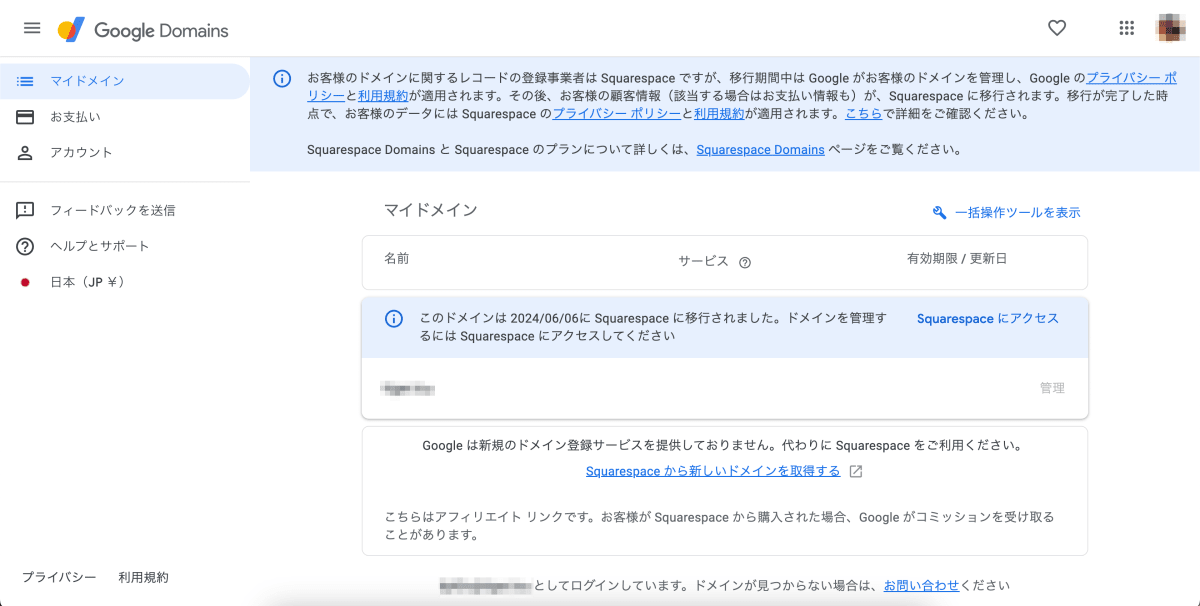
Task: Open the Squarespace プライバシー ポリシー link
Action: click(617, 114)
